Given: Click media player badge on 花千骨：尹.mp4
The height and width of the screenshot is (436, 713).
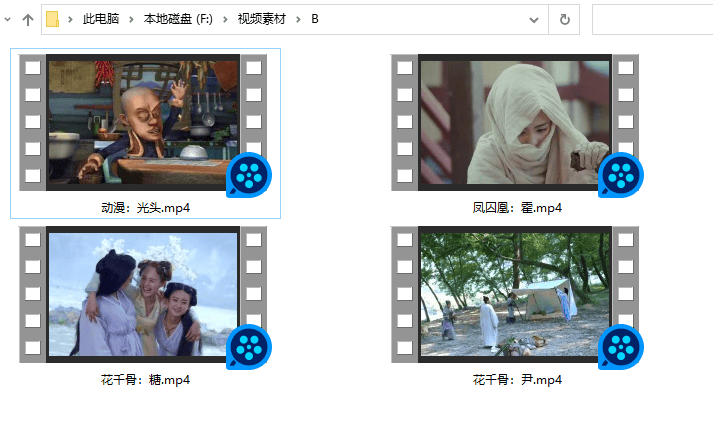Looking at the screenshot, I should point(620,347).
